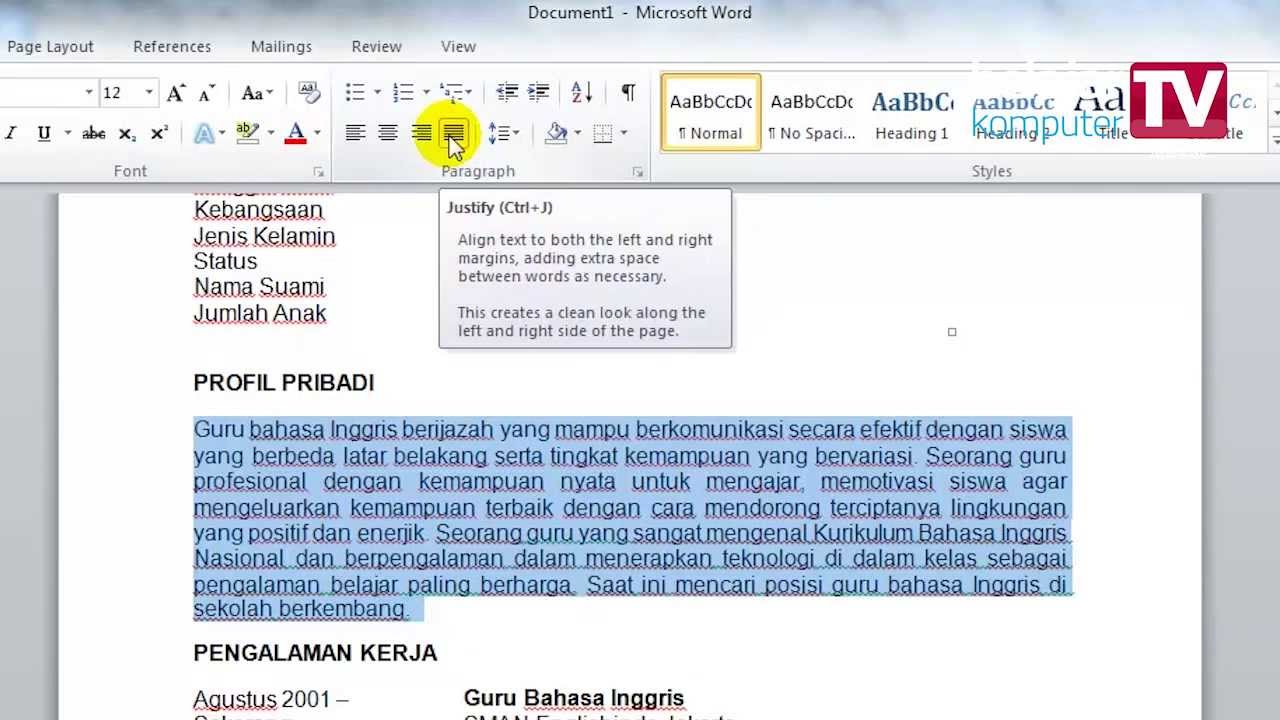The image size is (1280, 720).
Task: Click the Guru Bahasa Inggris job title
Action: coord(574,698)
